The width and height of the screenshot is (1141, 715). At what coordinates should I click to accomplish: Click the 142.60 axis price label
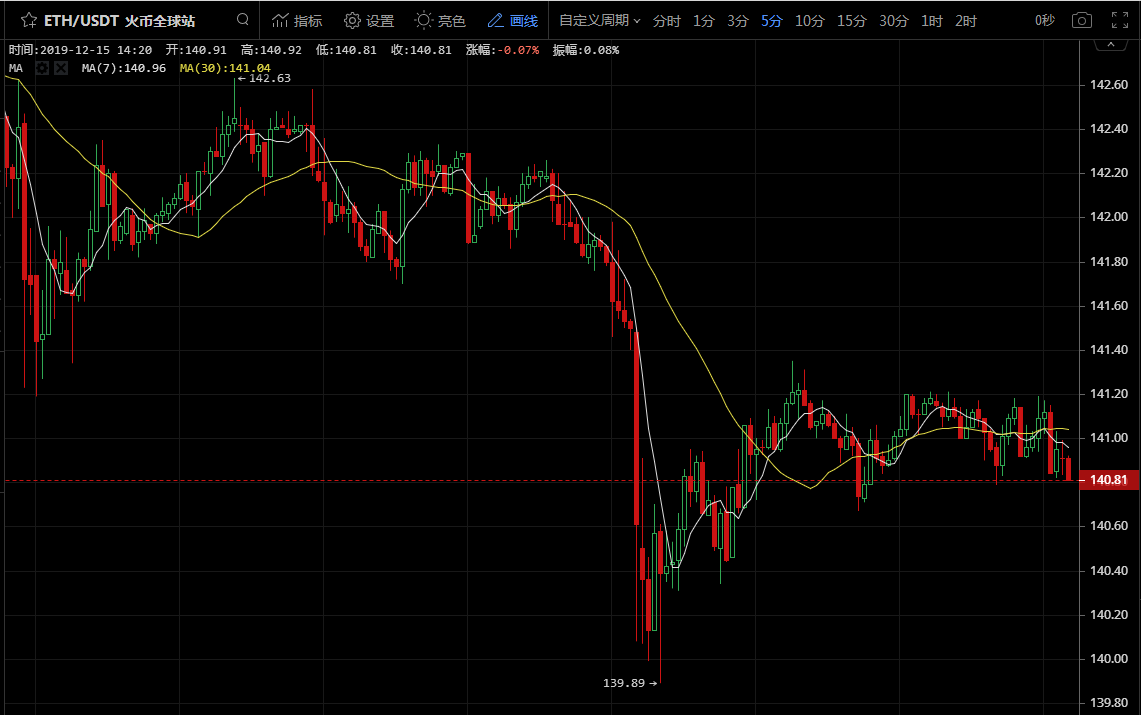tap(1109, 85)
